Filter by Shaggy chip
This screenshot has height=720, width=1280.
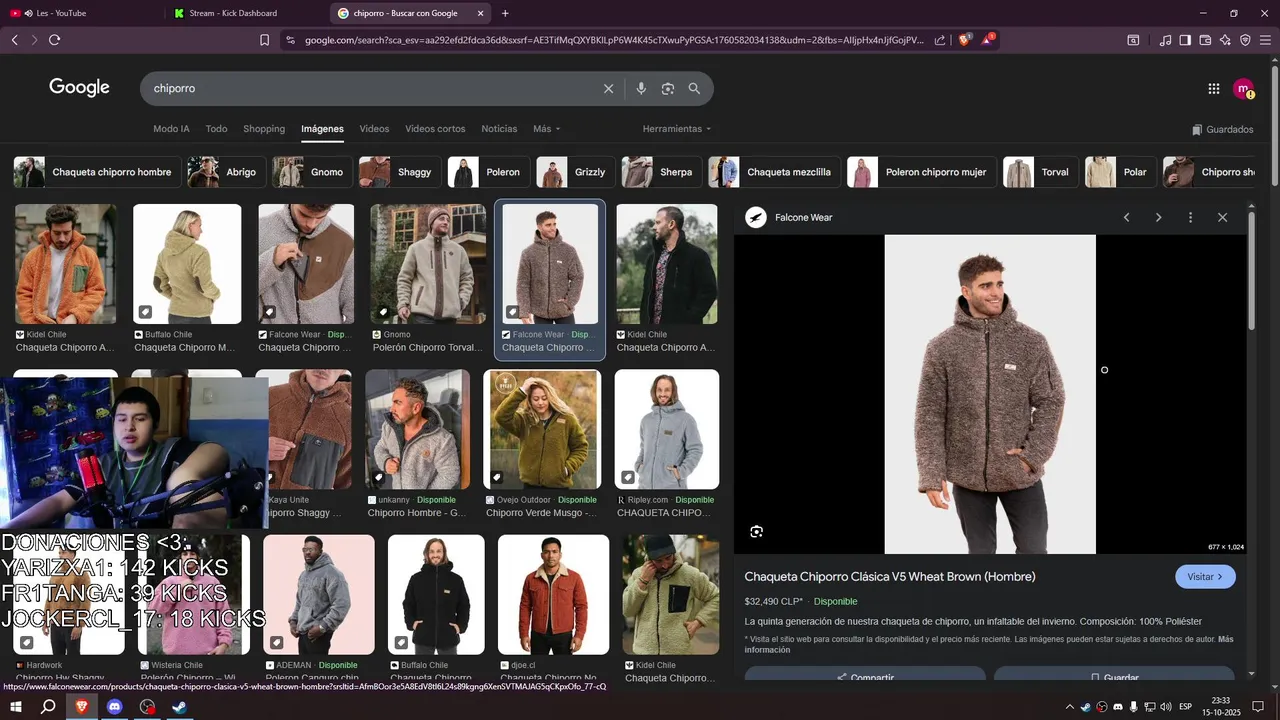(400, 172)
